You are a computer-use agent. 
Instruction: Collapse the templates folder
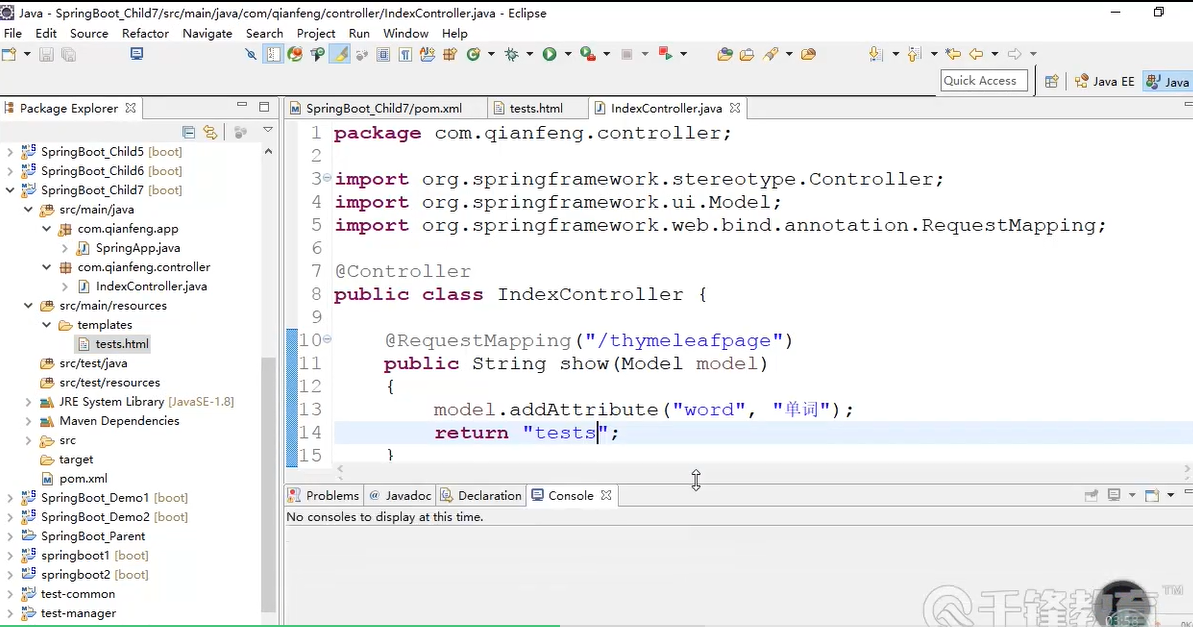(x=46, y=325)
